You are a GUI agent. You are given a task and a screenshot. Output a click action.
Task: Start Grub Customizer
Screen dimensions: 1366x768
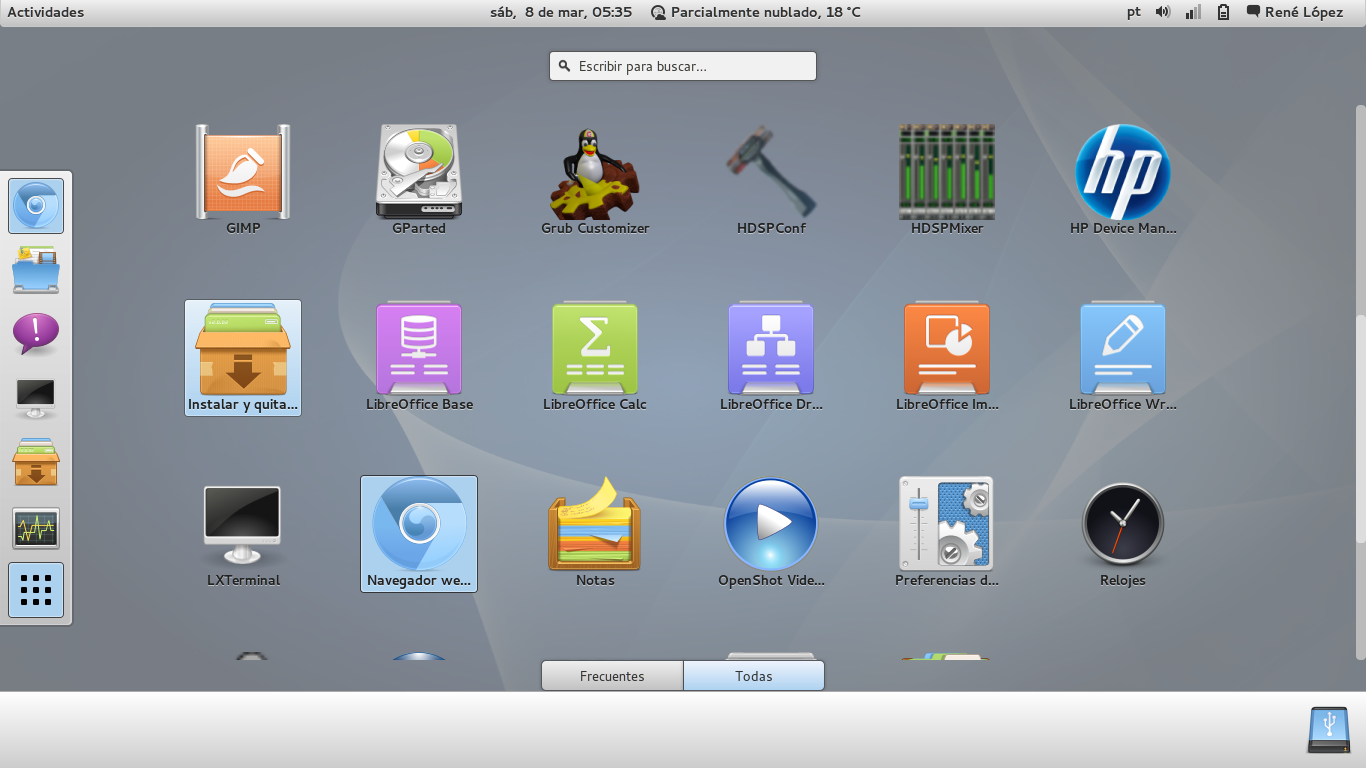(x=595, y=180)
